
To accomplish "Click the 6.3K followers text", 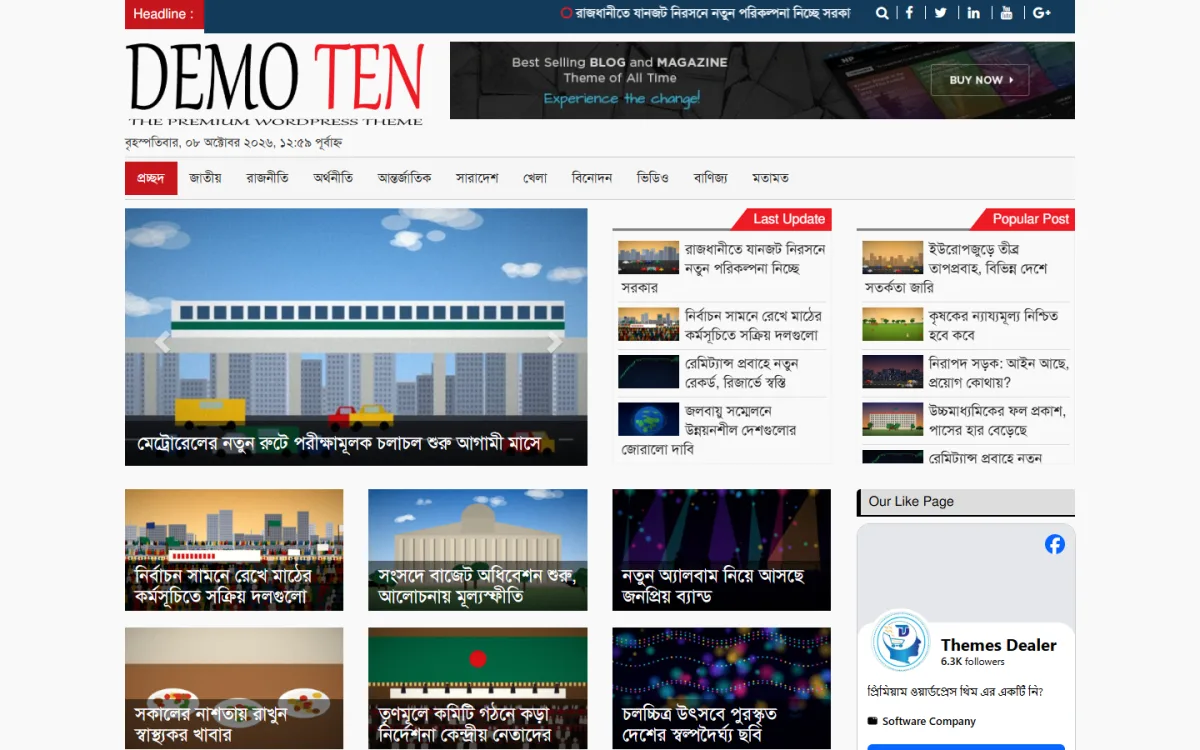I will [x=972, y=662].
